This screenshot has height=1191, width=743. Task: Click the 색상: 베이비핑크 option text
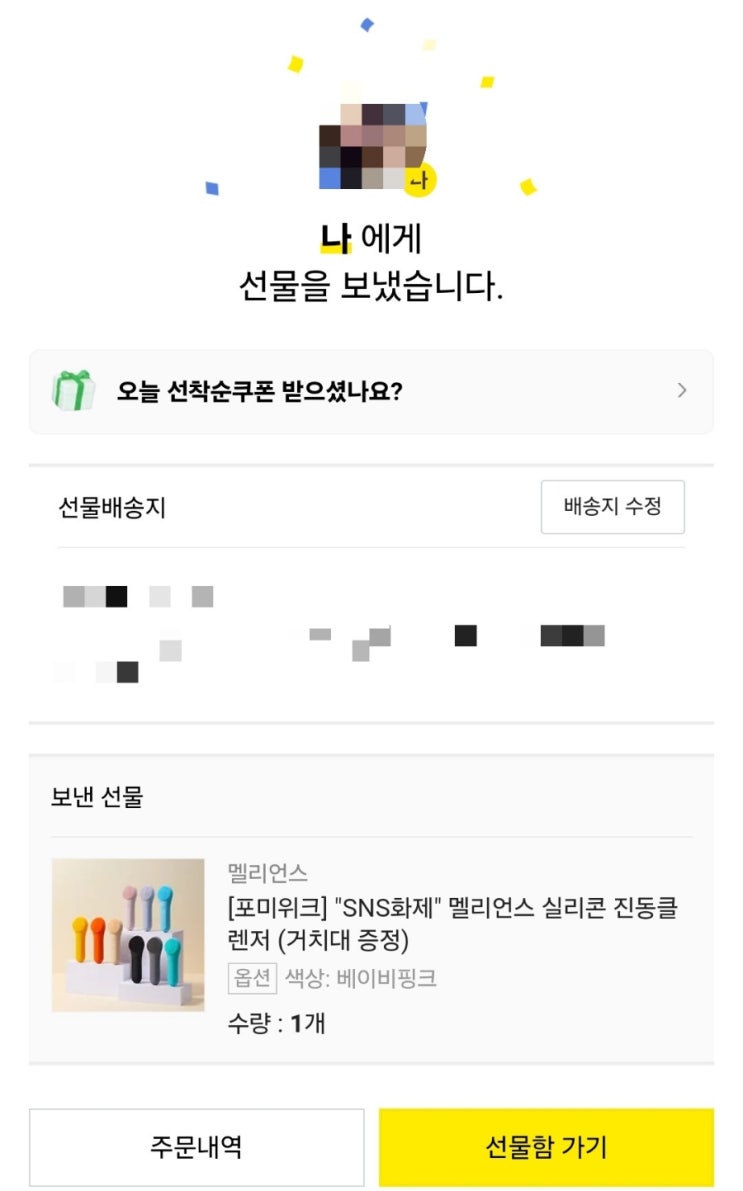tap(360, 978)
